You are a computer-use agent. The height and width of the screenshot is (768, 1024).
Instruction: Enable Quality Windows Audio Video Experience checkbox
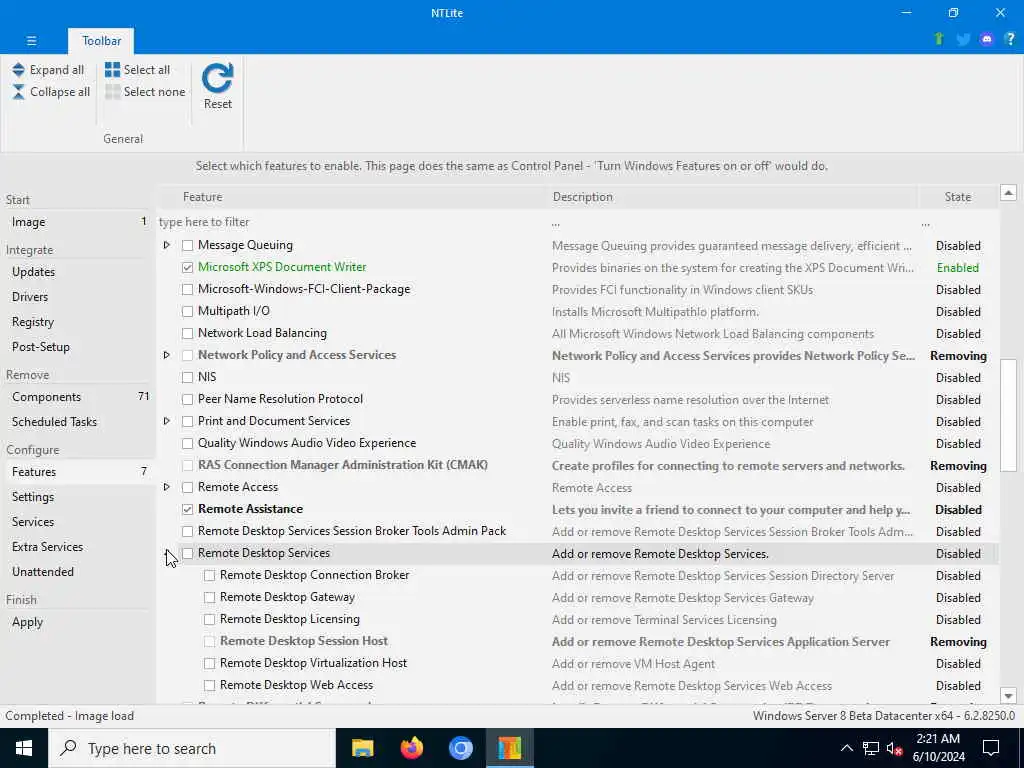[187, 443]
